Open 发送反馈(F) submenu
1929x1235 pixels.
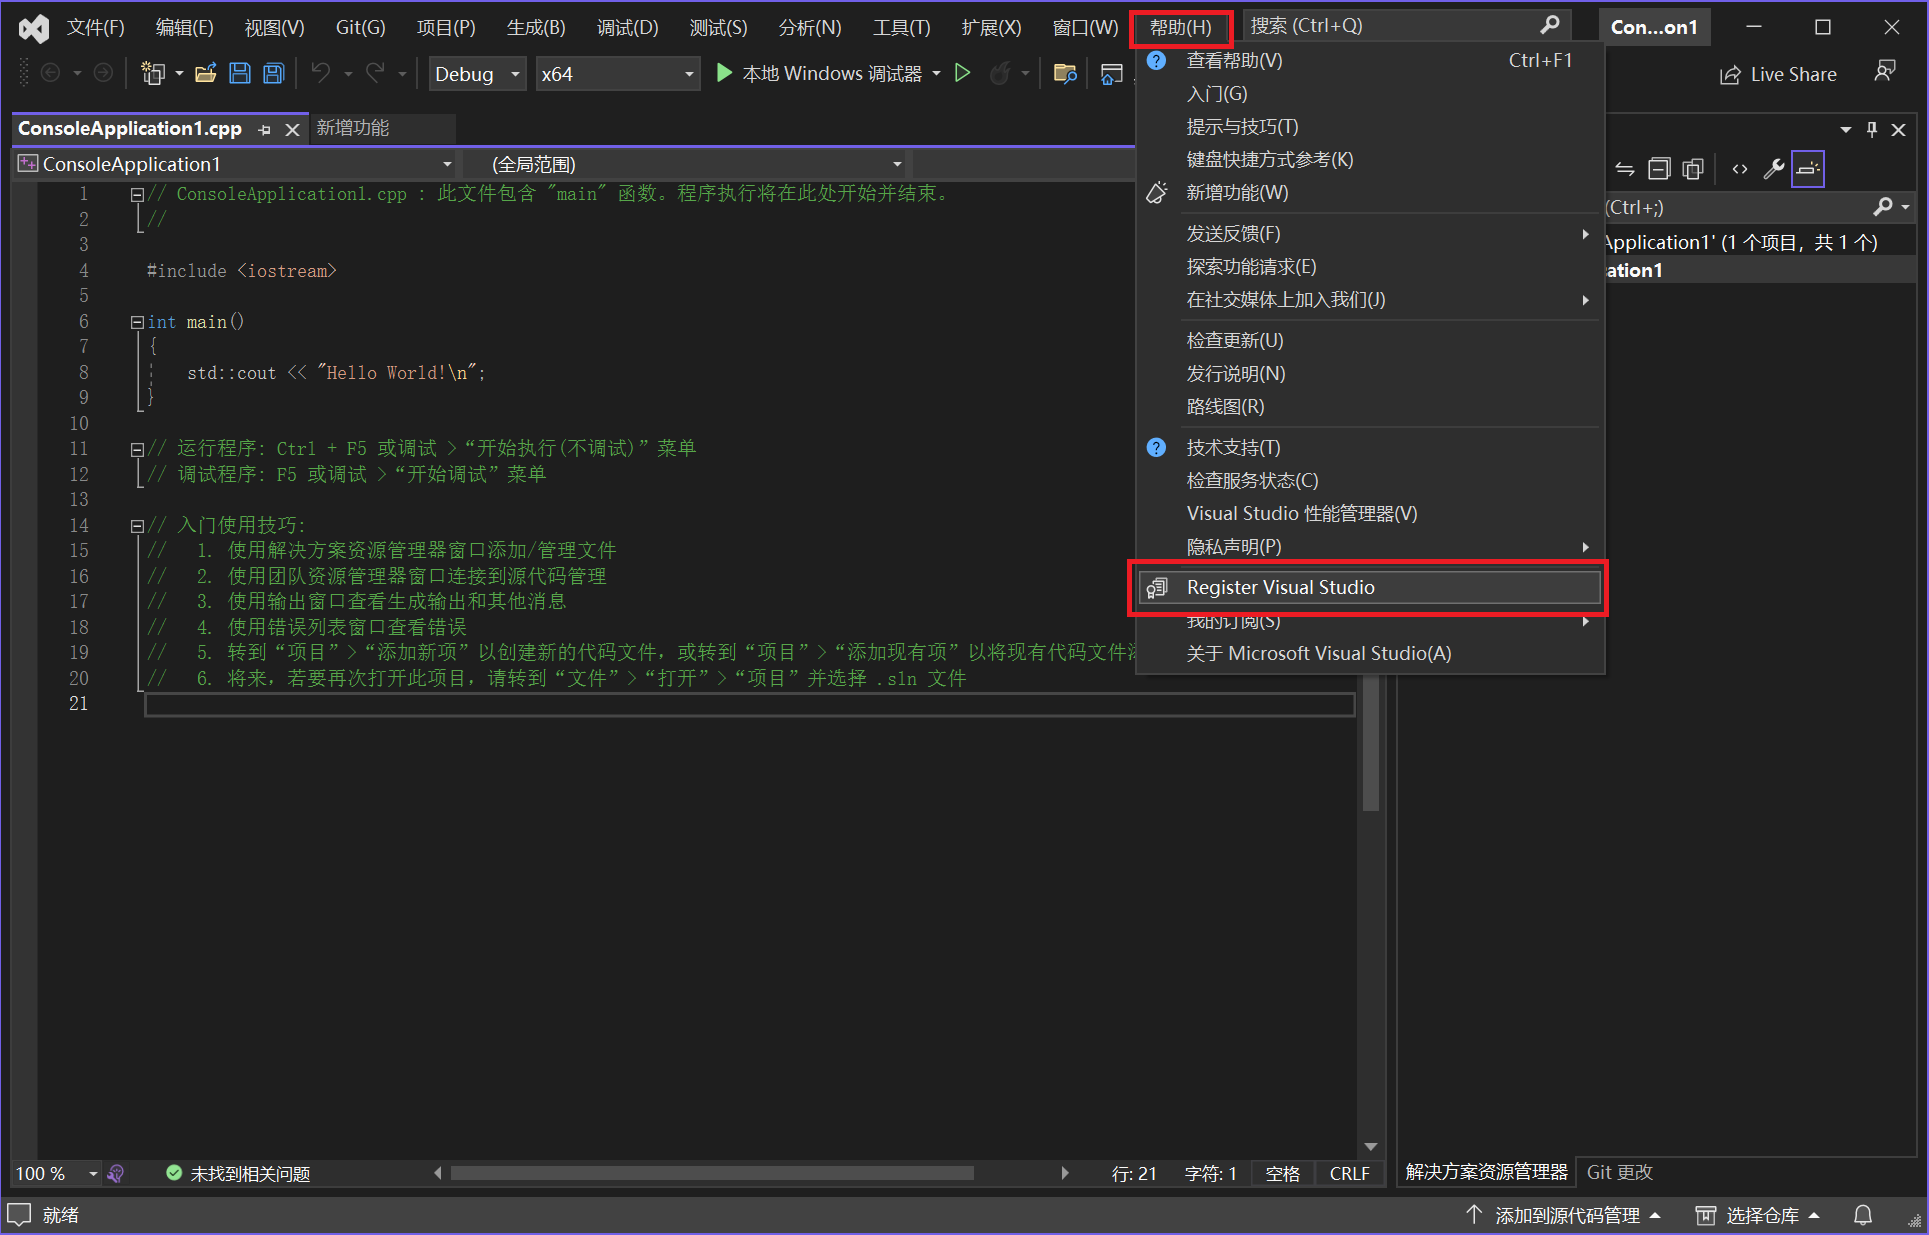(1369, 233)
